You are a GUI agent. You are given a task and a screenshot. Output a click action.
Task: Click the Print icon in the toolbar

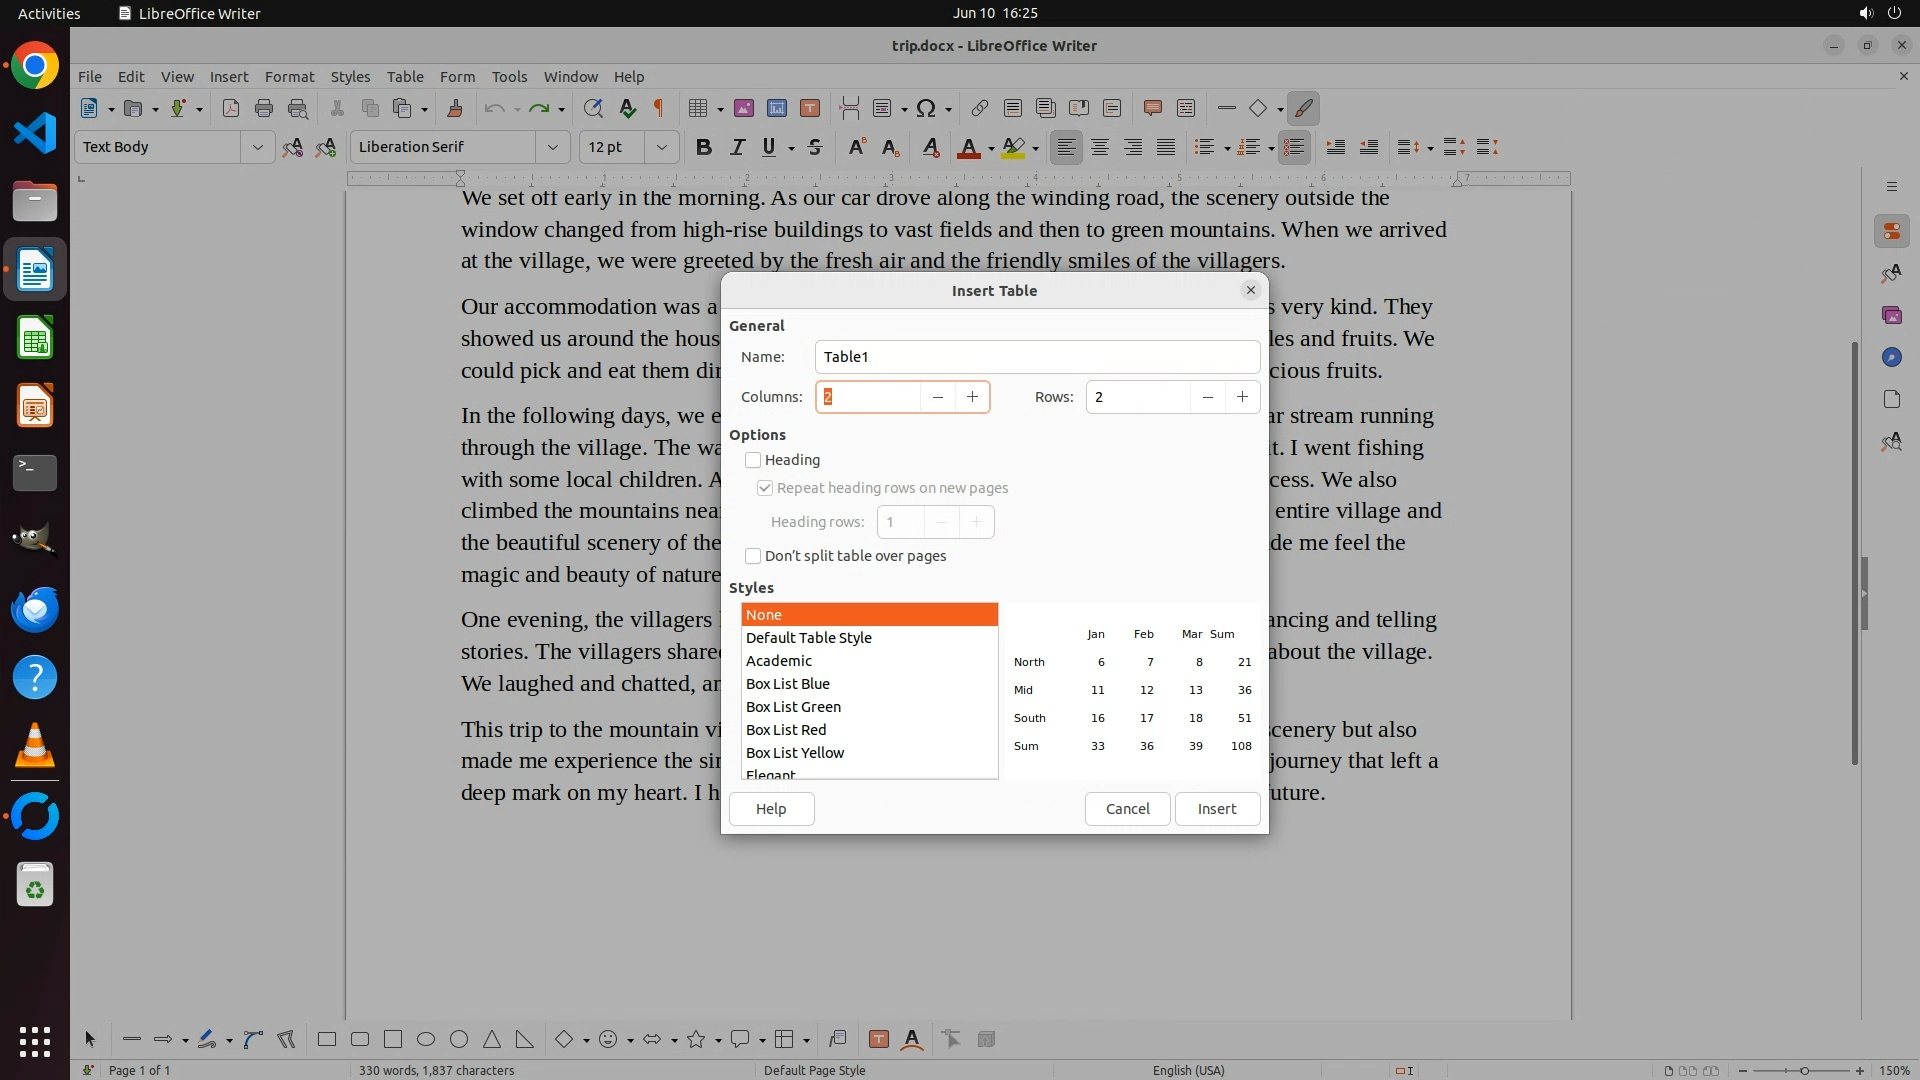pos(264,108)
